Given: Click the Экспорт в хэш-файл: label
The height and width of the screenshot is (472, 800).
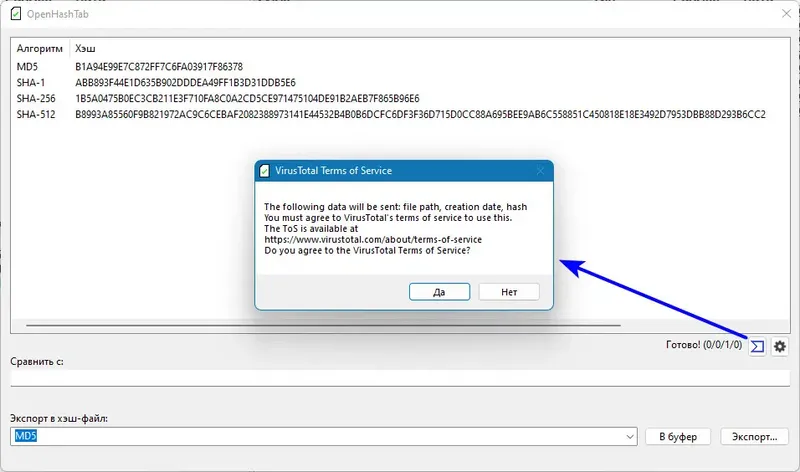Looking at the screenshot, I should pyautogui.click(x=59, y=418).
